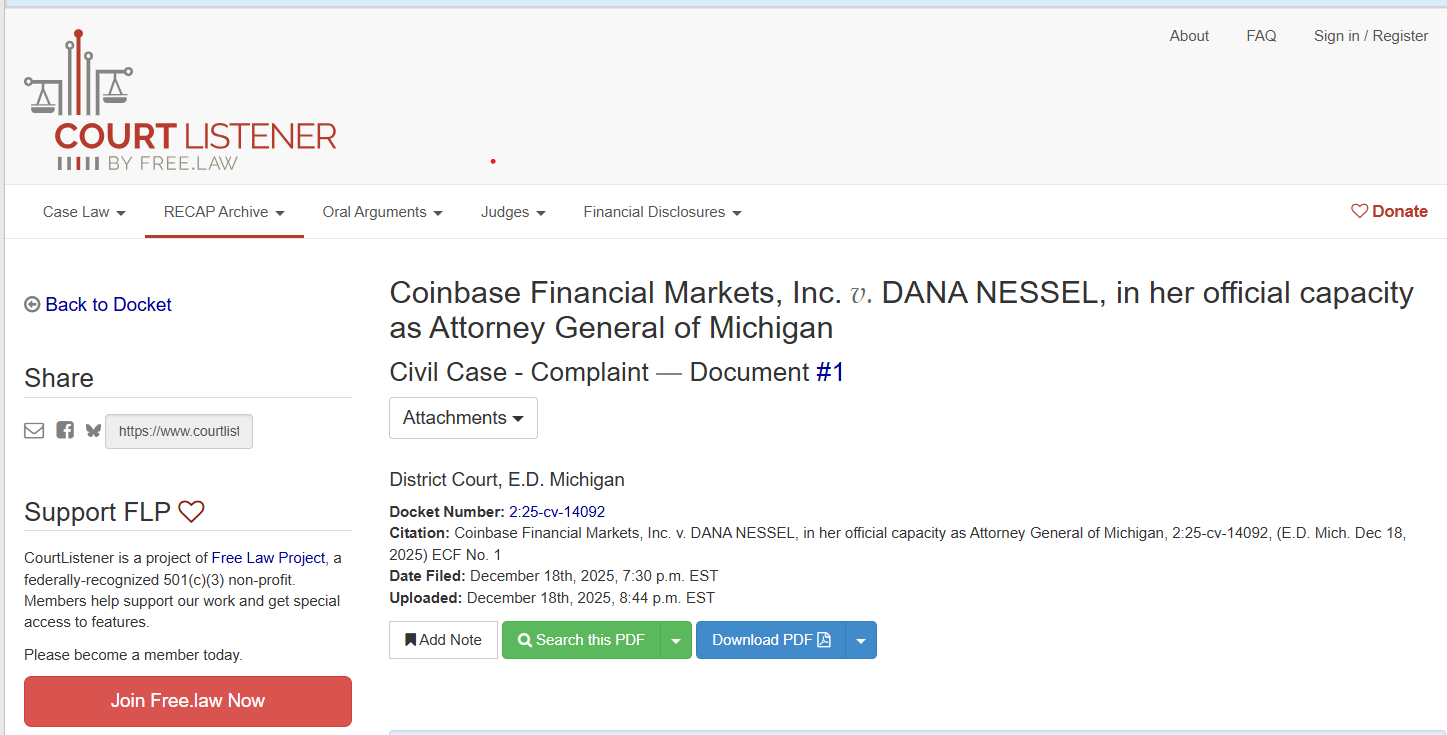Screen dimensions: 1447x735
Task: Click the Join Free.law Now button
Action: pyautogui.click(x=187, y=701)
